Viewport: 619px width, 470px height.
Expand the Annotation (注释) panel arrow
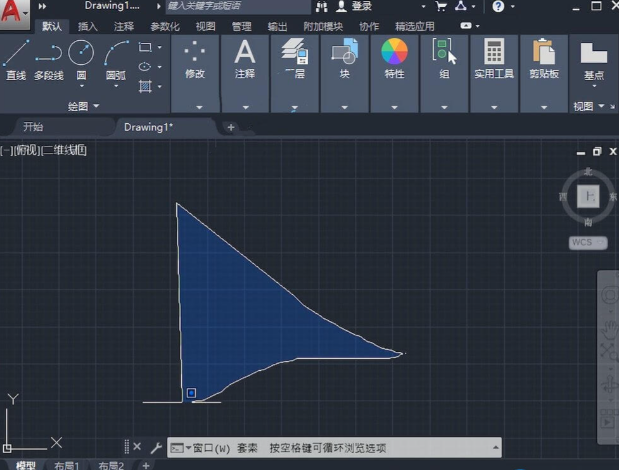(246, 107)
